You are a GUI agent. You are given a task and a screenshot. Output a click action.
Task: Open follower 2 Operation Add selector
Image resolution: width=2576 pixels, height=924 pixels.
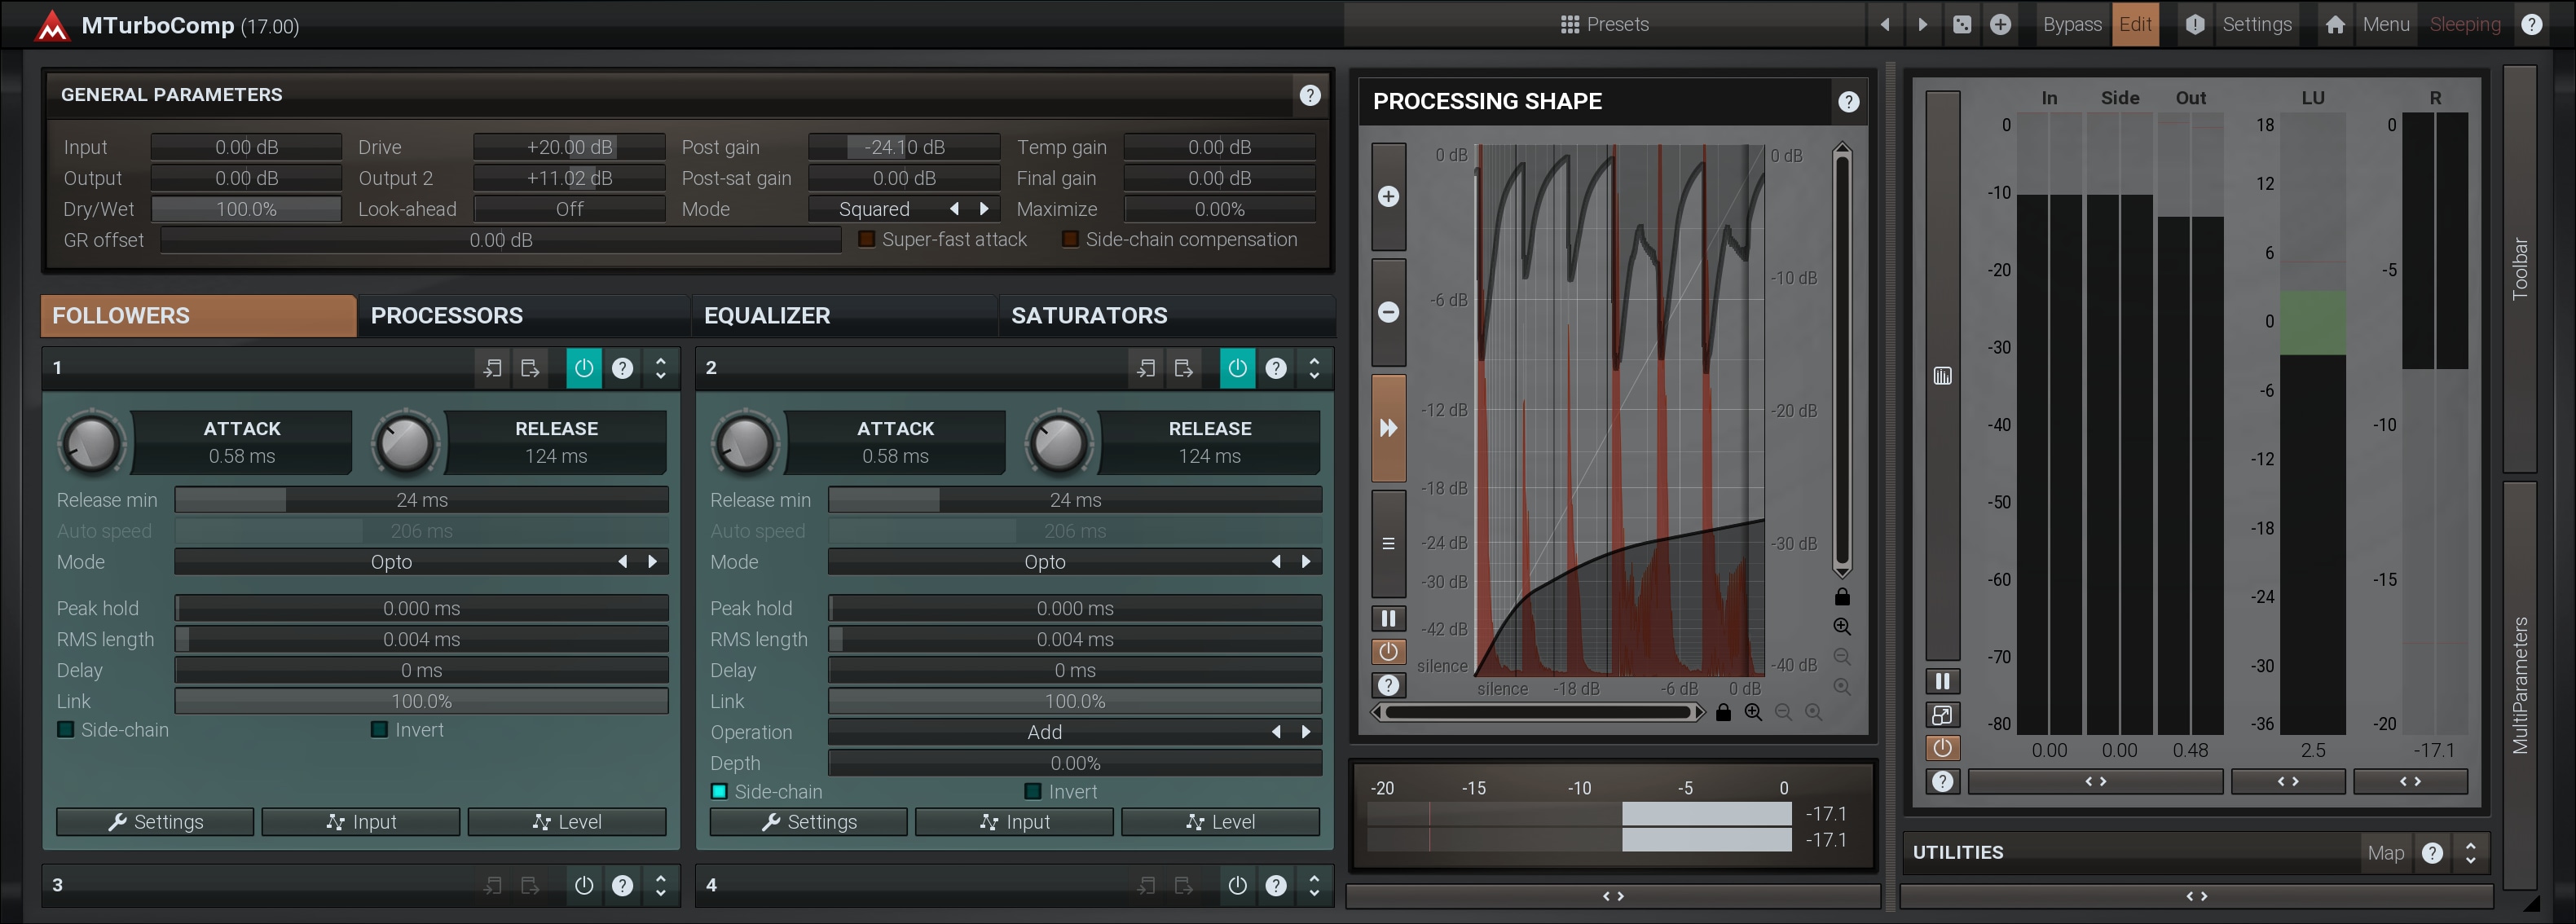pos(1044,732)
